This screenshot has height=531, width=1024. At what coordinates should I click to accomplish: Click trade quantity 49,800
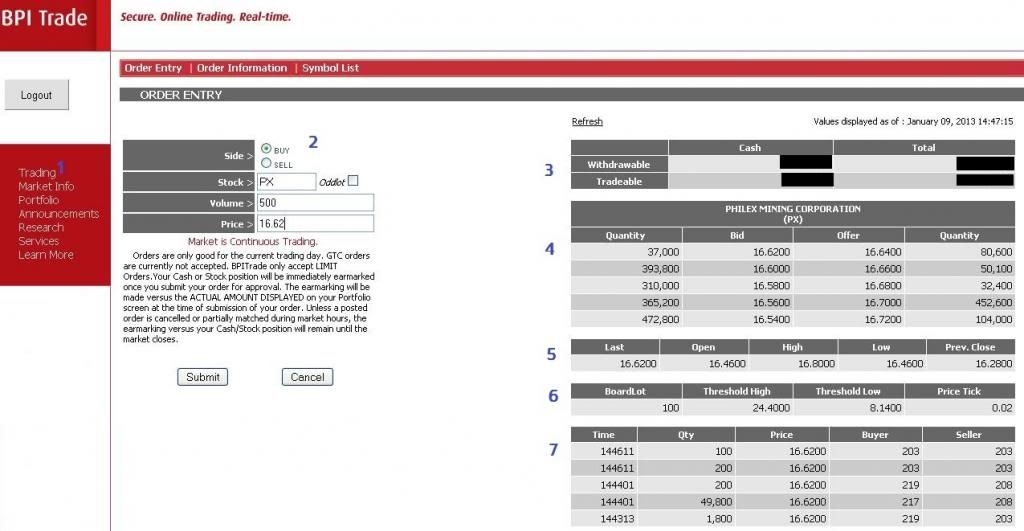pos(716,502)
